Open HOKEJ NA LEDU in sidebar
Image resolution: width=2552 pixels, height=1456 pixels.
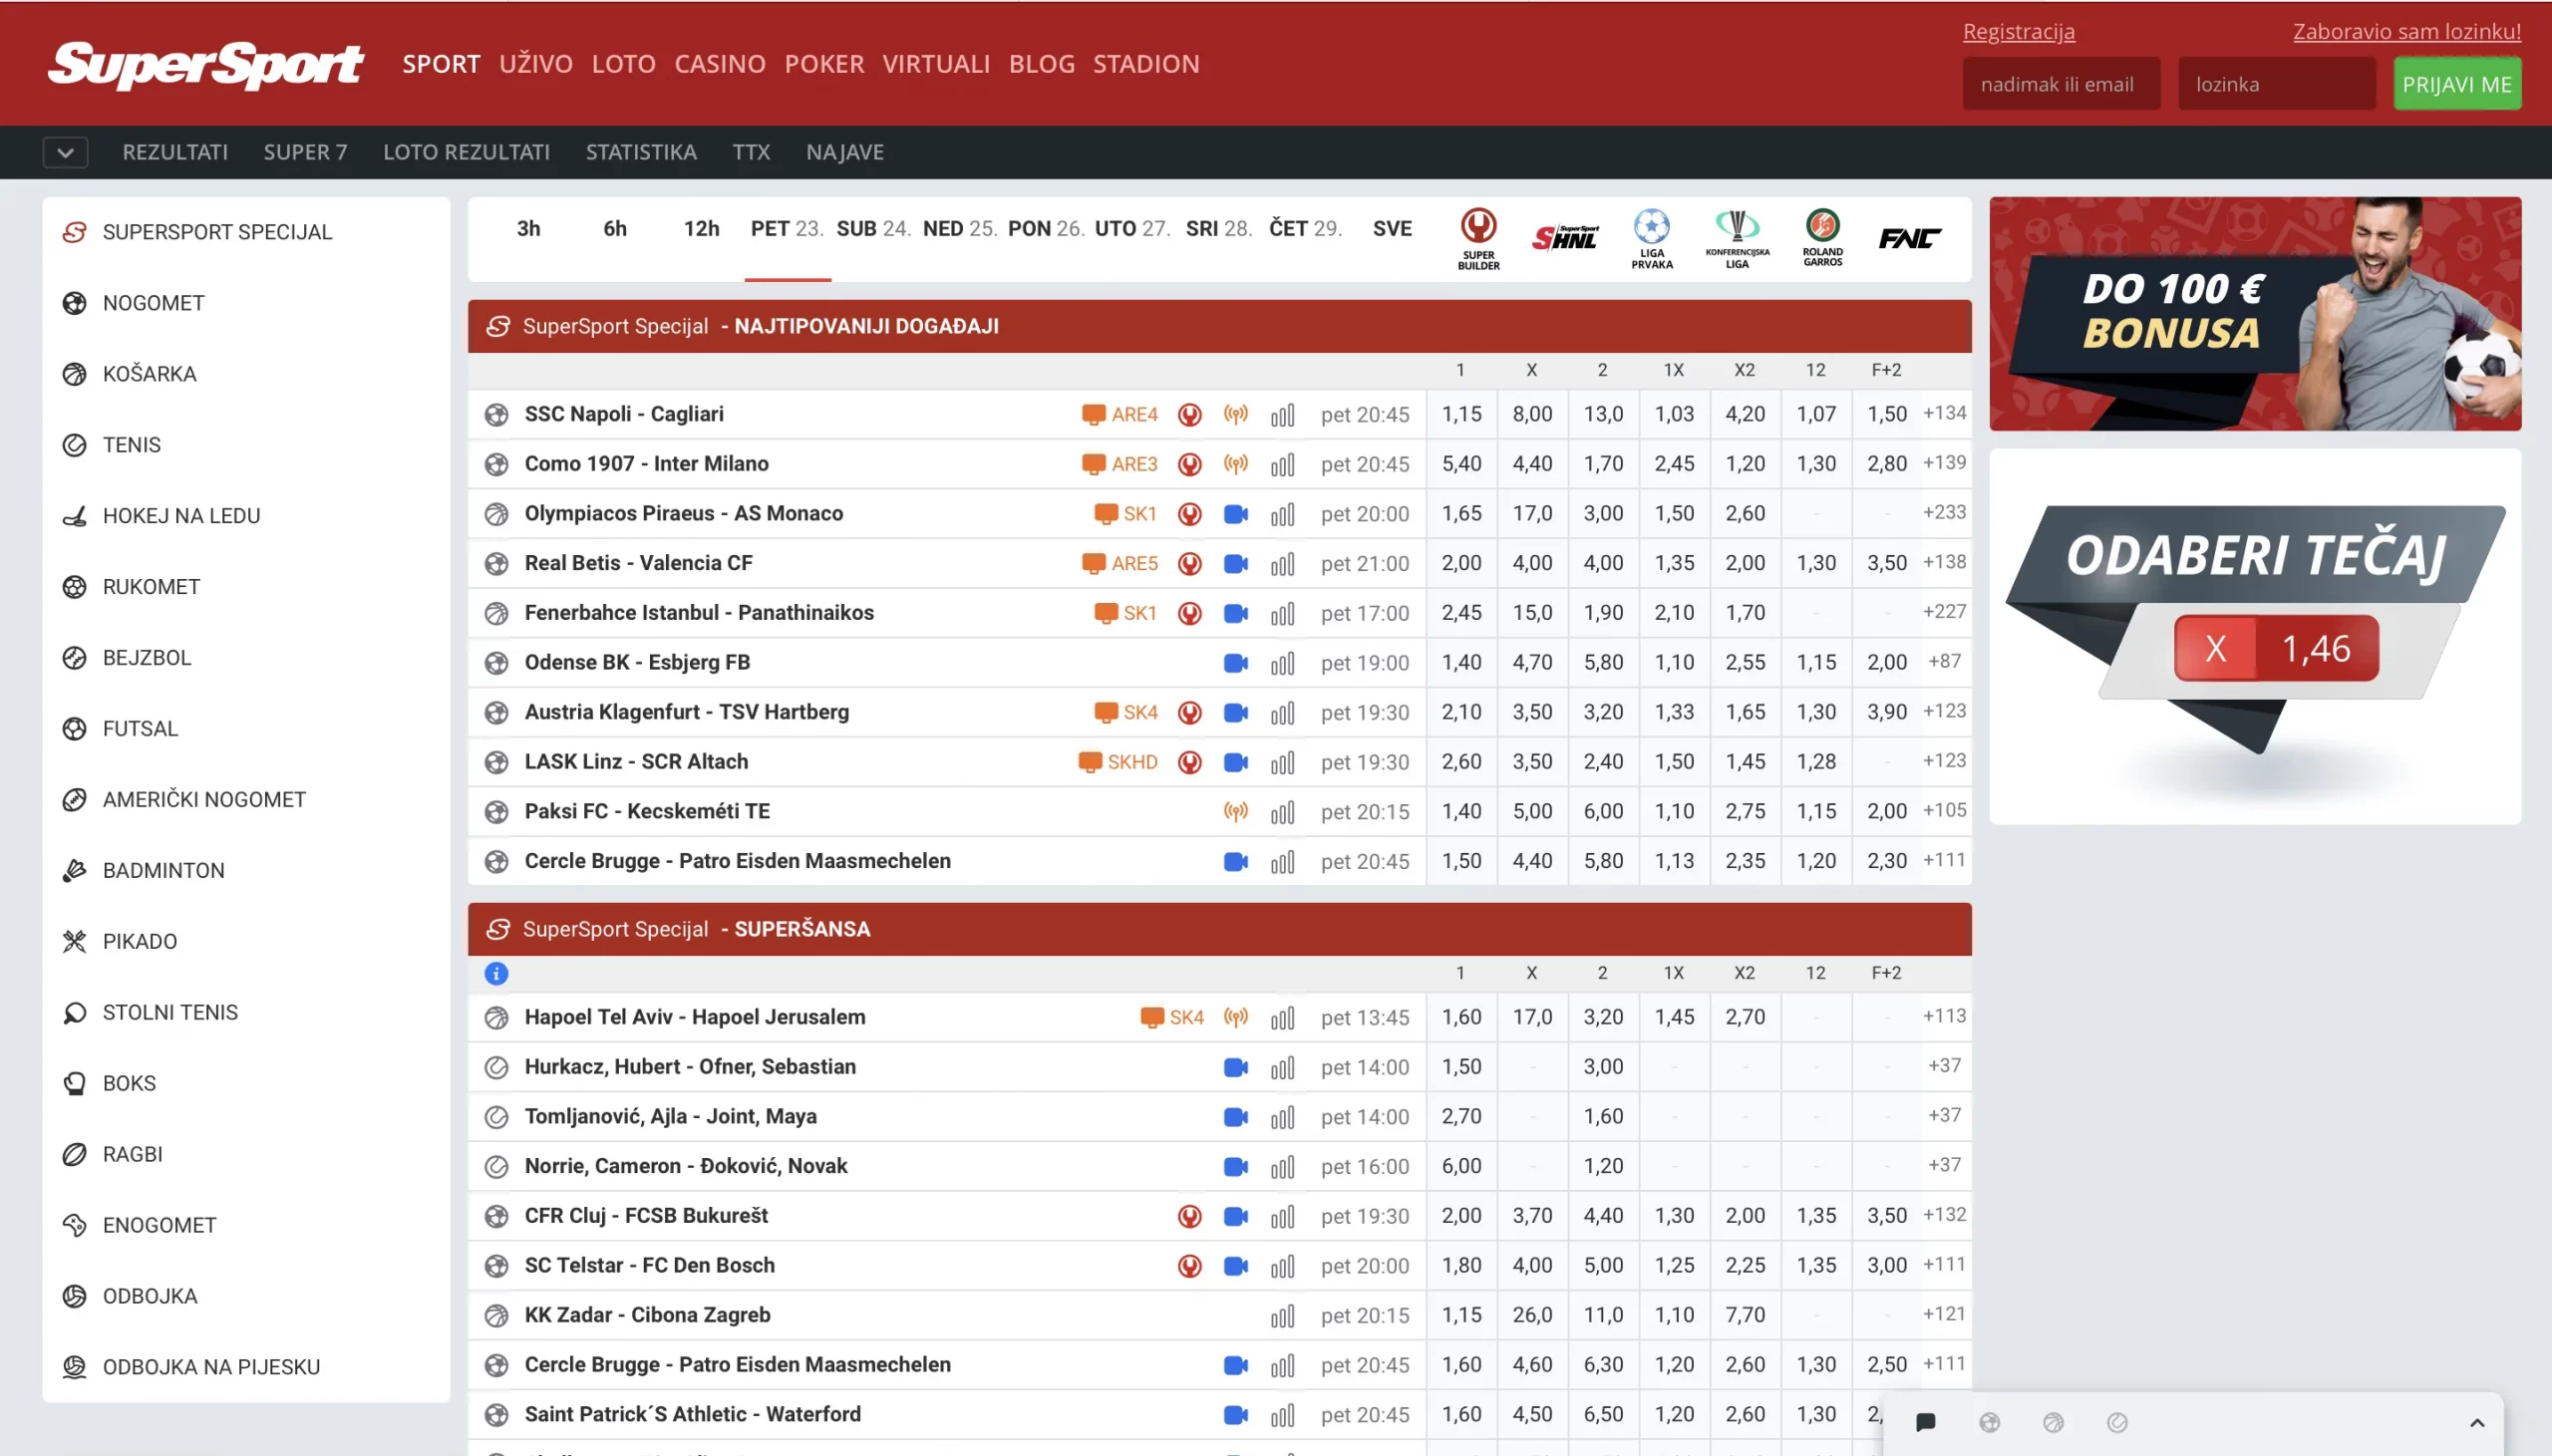click(x=246, y=516)
